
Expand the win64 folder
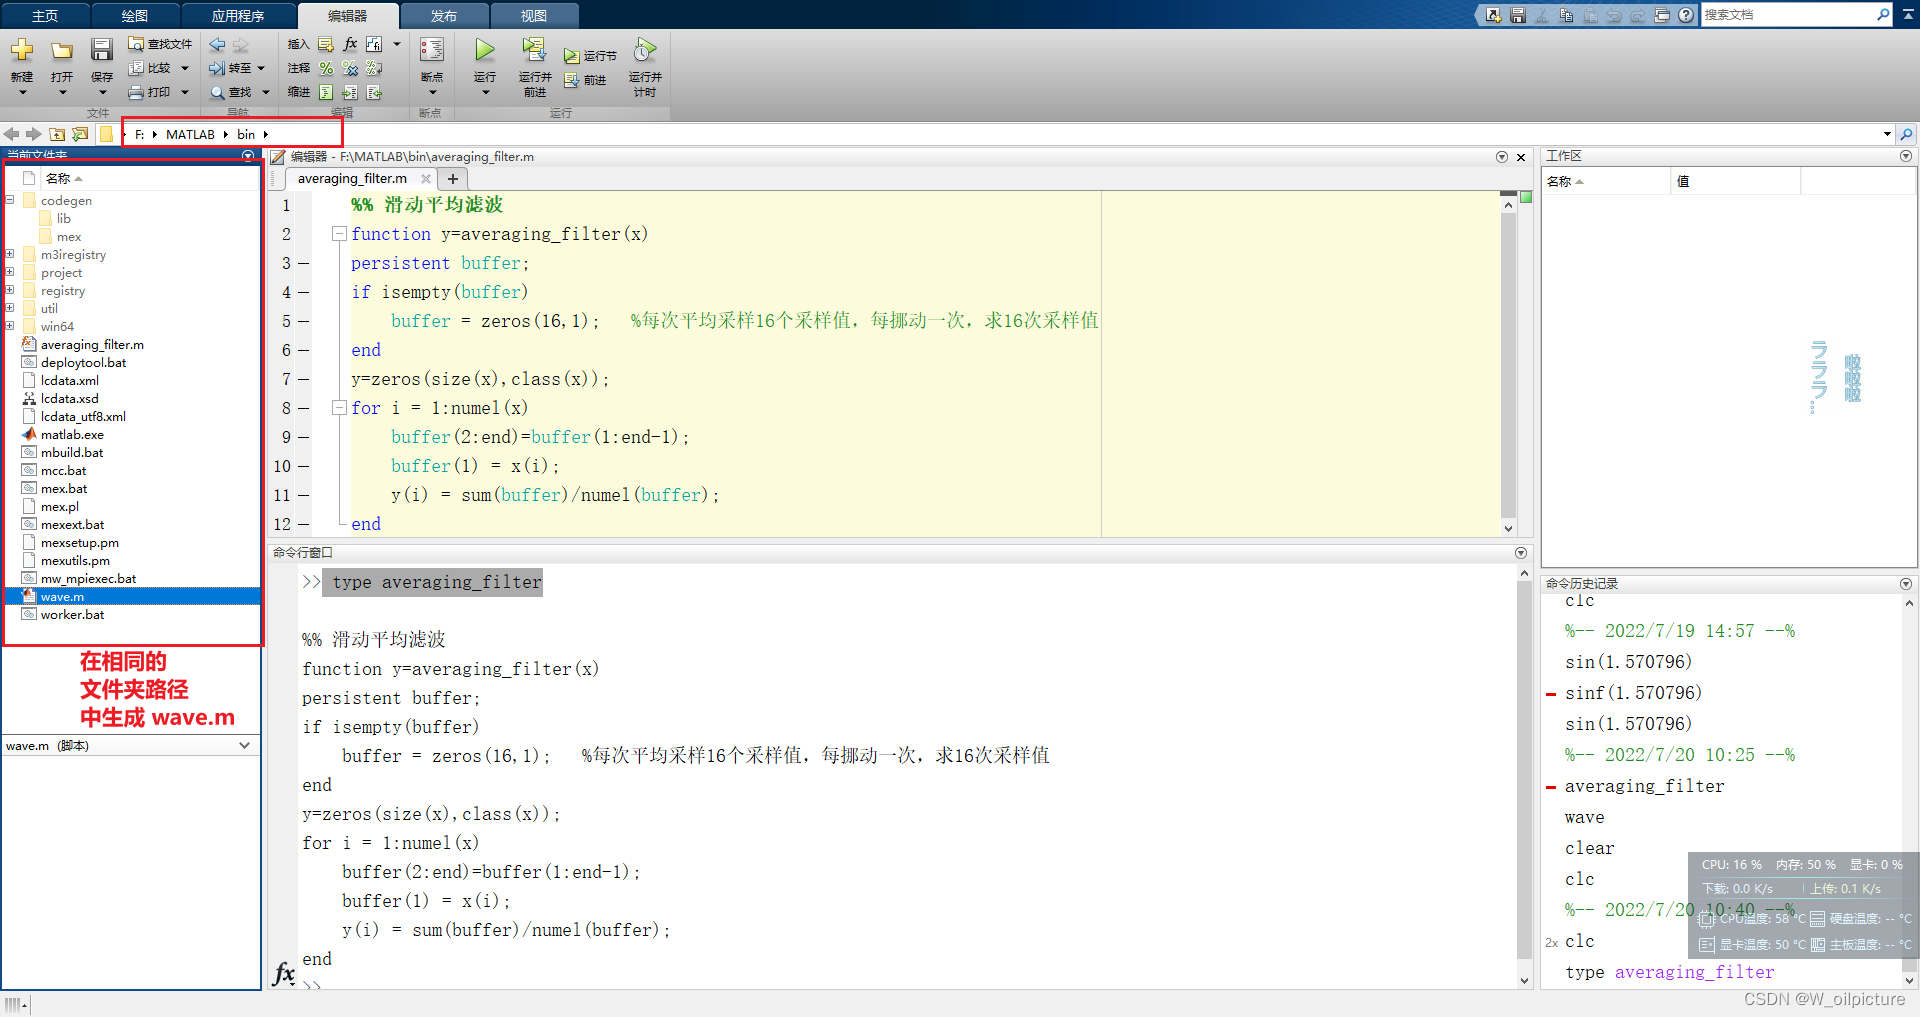pos(10,326)
